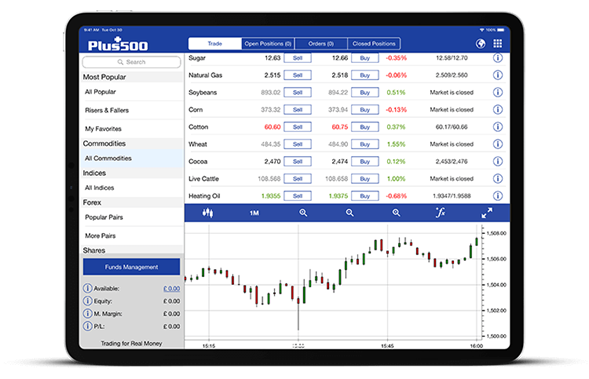This screenshot has height=379, width=589.
Task: Switch to Open Positions tab
Action: coord(268,44)
